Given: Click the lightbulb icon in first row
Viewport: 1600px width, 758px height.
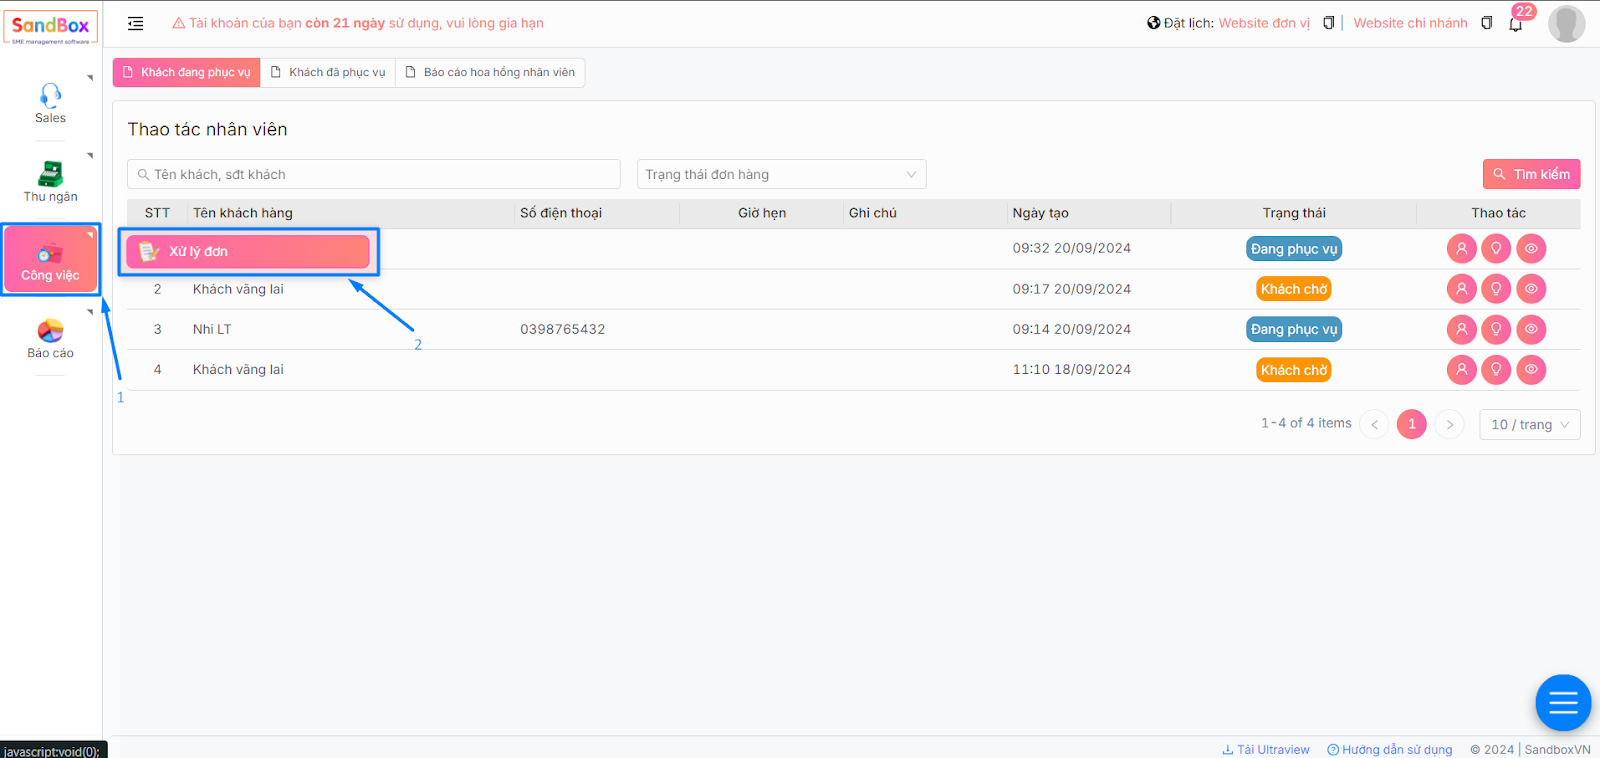Looking at the screenshot, I should click(1496, 249).
